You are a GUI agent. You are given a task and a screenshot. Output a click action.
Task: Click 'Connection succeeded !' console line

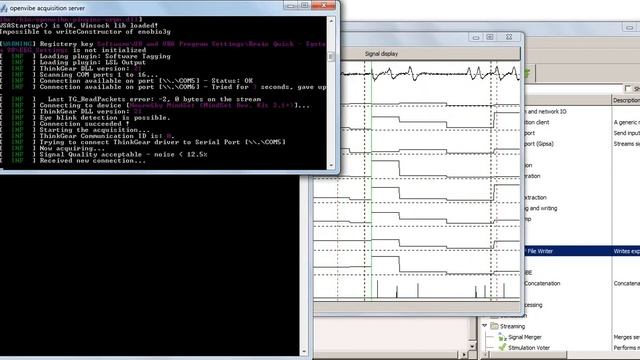(84, 124)
